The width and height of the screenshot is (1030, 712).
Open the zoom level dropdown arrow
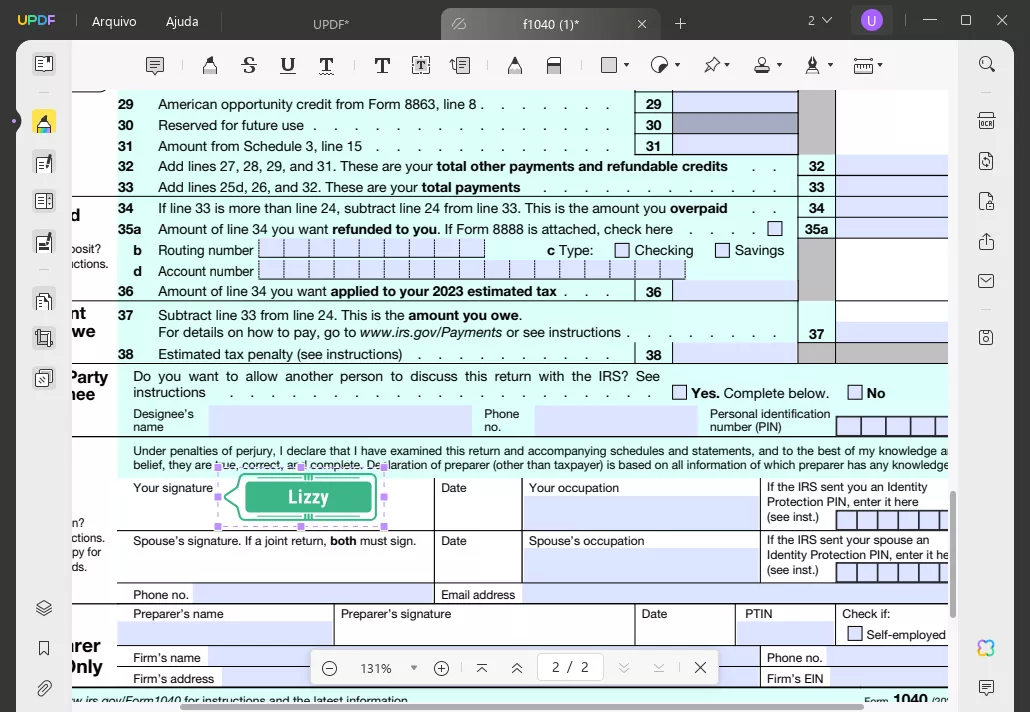click(x=414, y=668)
